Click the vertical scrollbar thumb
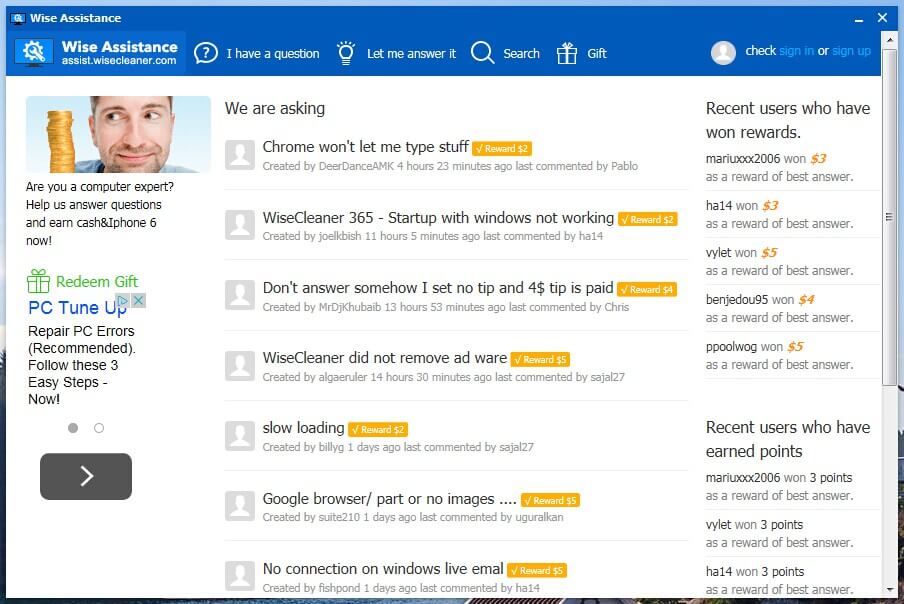 click(x=890, y=217)
